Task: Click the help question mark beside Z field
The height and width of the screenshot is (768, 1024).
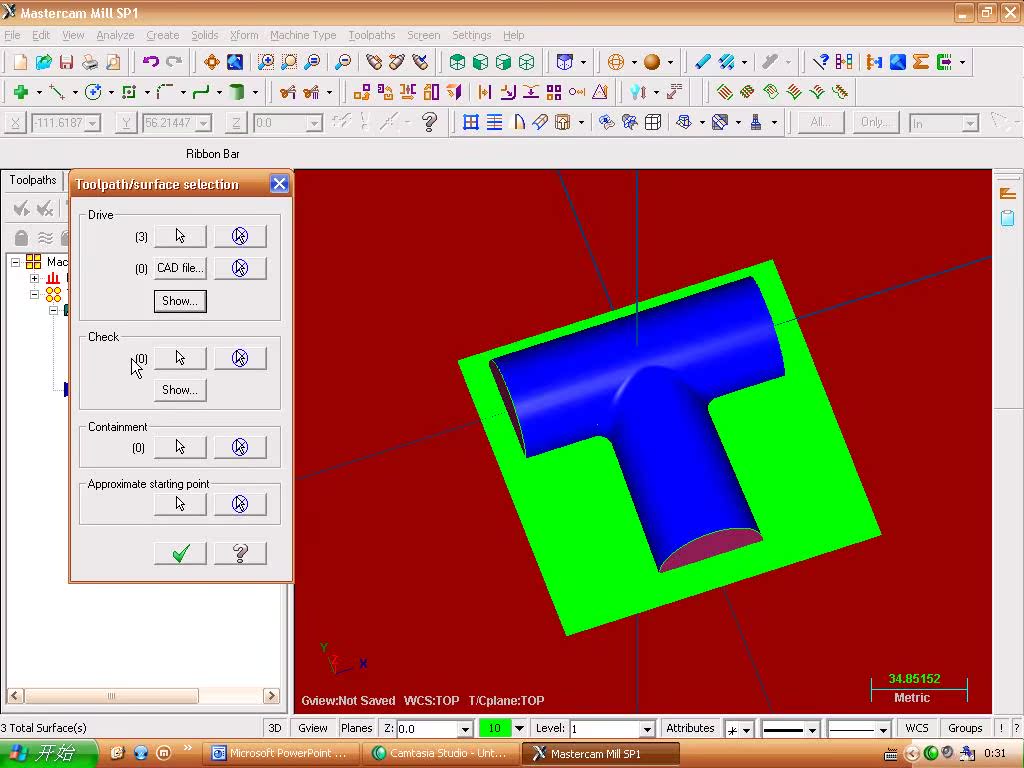Action: click(429, 122)
